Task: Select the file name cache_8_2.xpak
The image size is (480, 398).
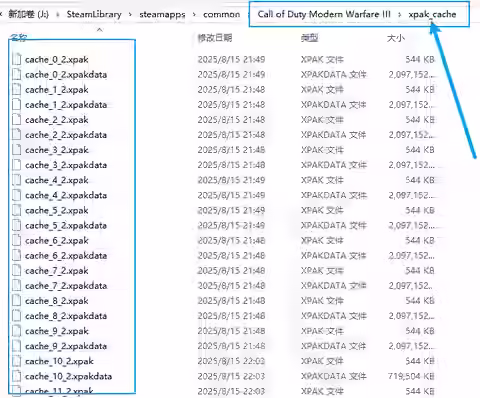Action: (x=57, y=301)
